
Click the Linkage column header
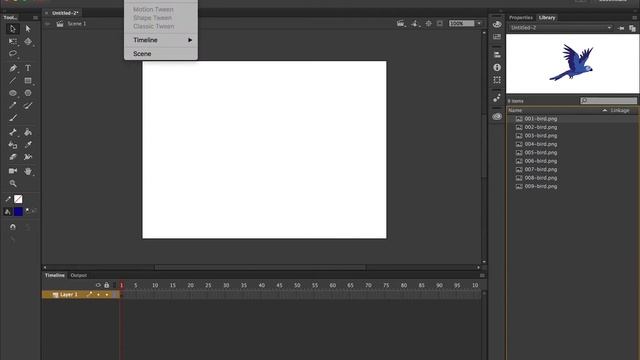click(620, 111)
